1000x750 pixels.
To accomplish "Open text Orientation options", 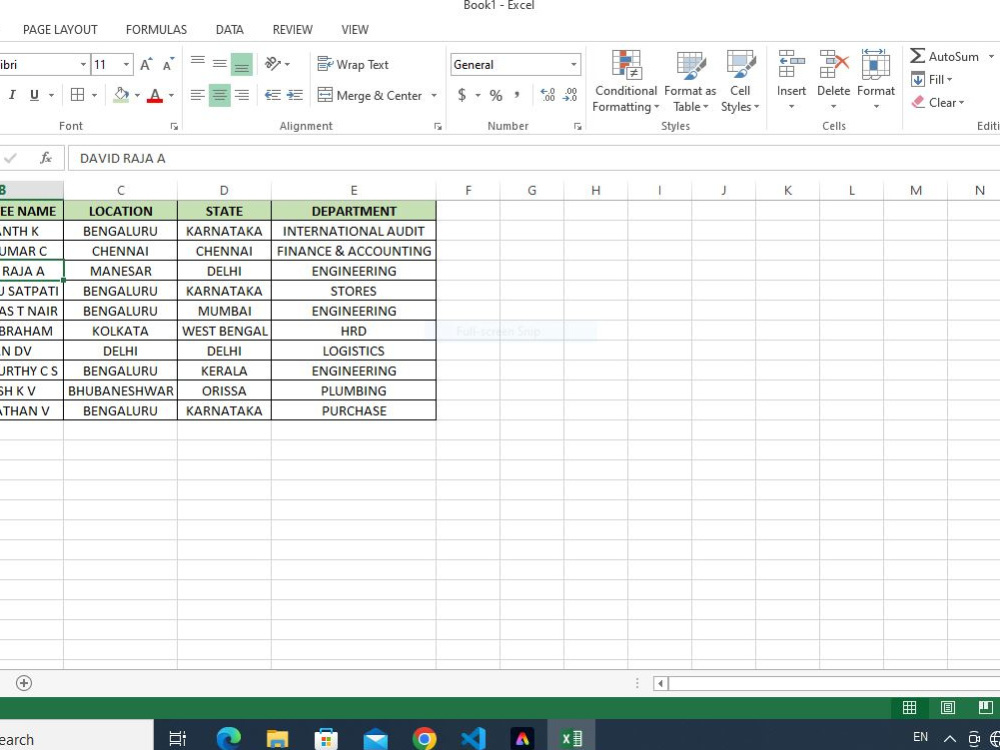I will coord(277,64).
